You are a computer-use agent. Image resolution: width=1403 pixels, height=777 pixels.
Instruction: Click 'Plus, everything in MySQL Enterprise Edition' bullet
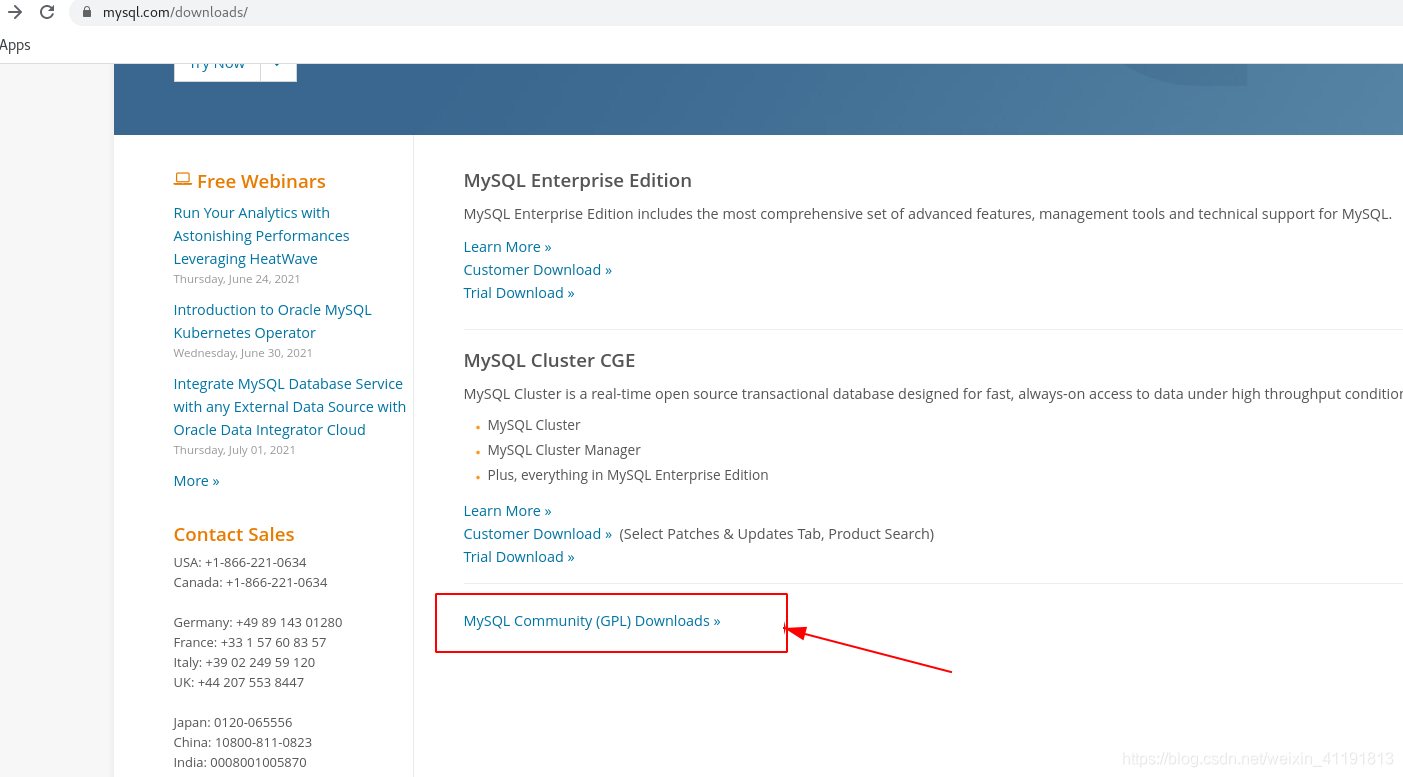pos(628,475)
